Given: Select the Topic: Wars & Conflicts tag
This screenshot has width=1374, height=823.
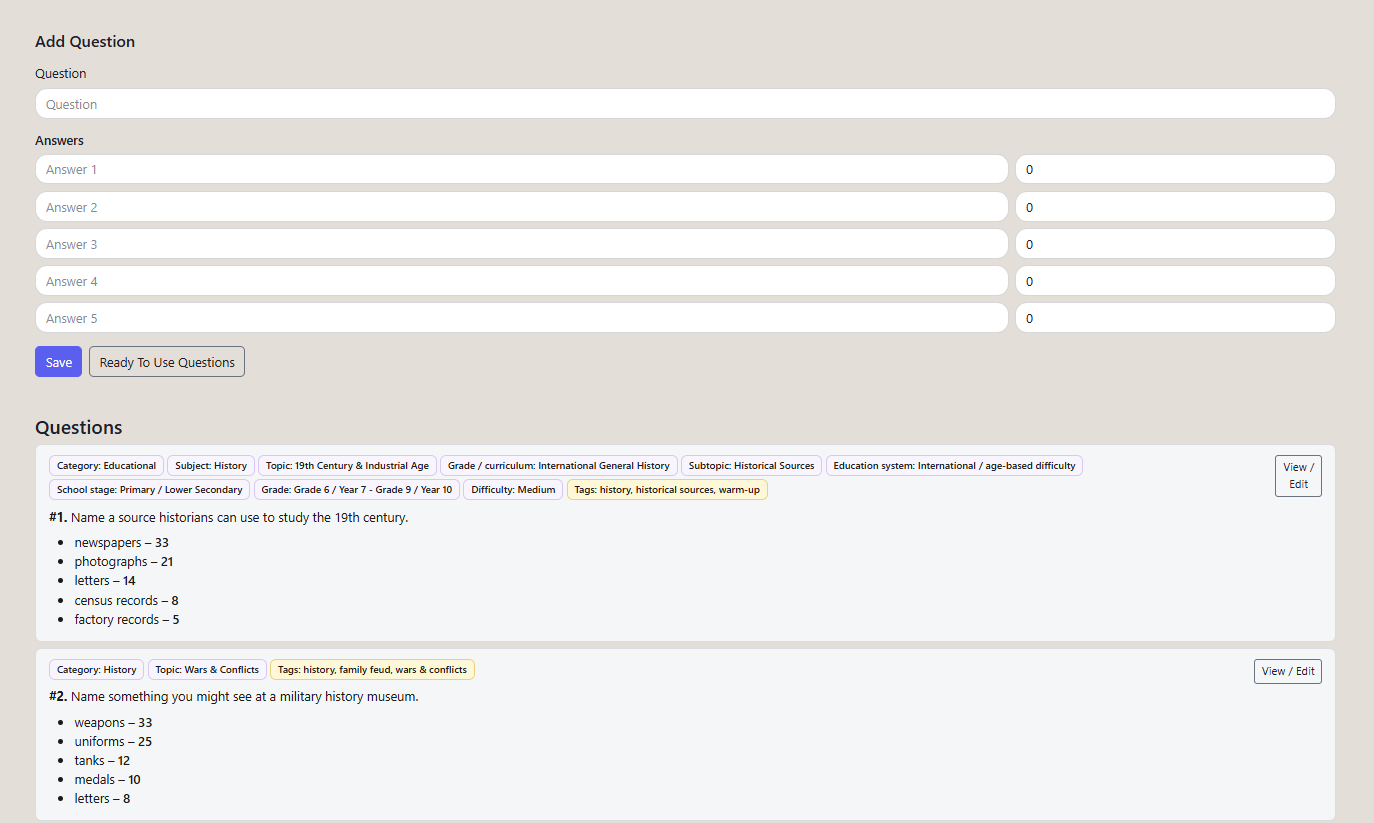Looking at the screenshot, I should pos(207,670).
